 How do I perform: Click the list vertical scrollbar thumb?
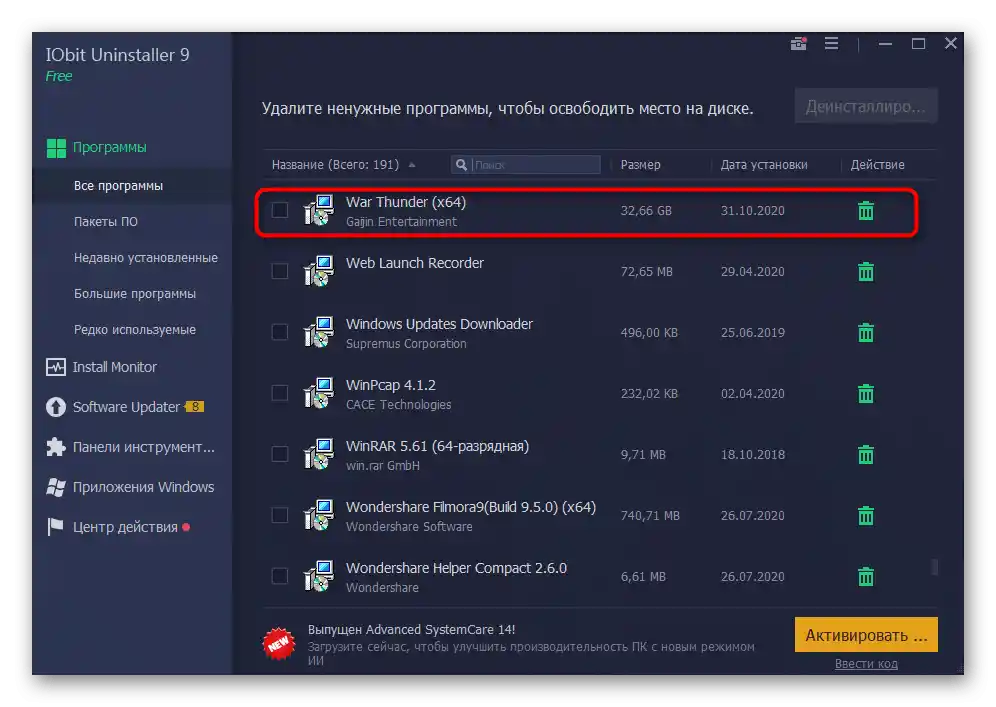point(934,566)
